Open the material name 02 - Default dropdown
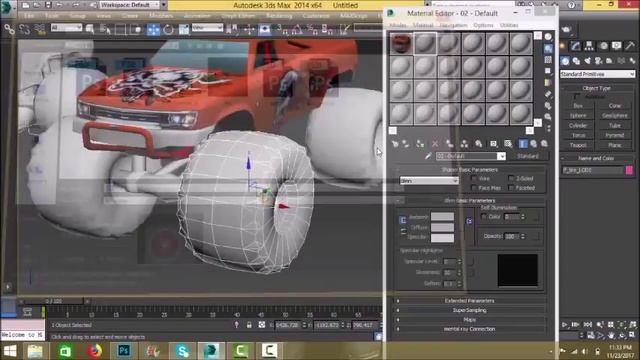Image resolution: width=640 pixels, height=360 pixels. 471,156
